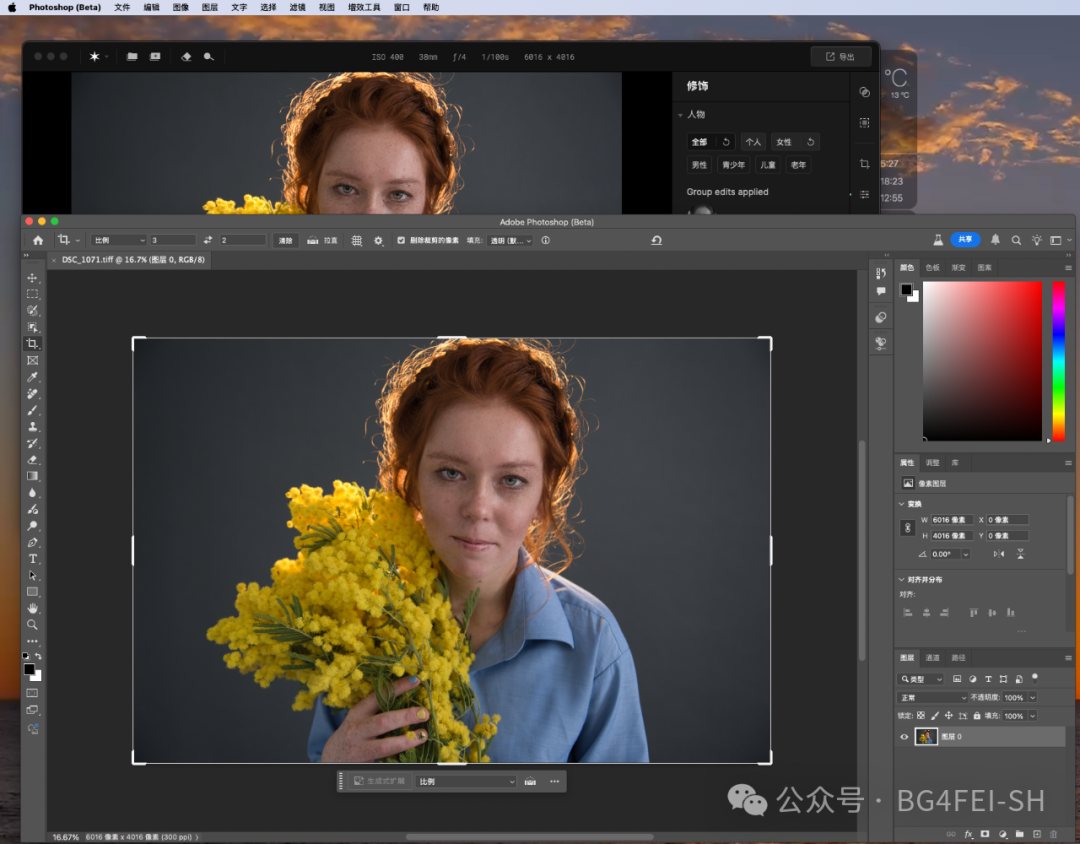This screenshot has width=1080, height=844.
Task: Swap crop width and height values
Action: (x=208, y=240)
